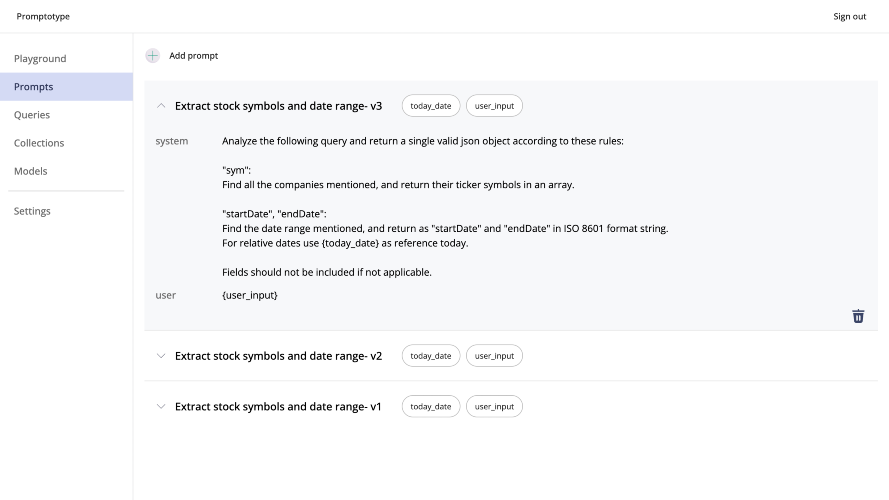
Task: Sign out of Promptotype
Action: pos(849,16)
